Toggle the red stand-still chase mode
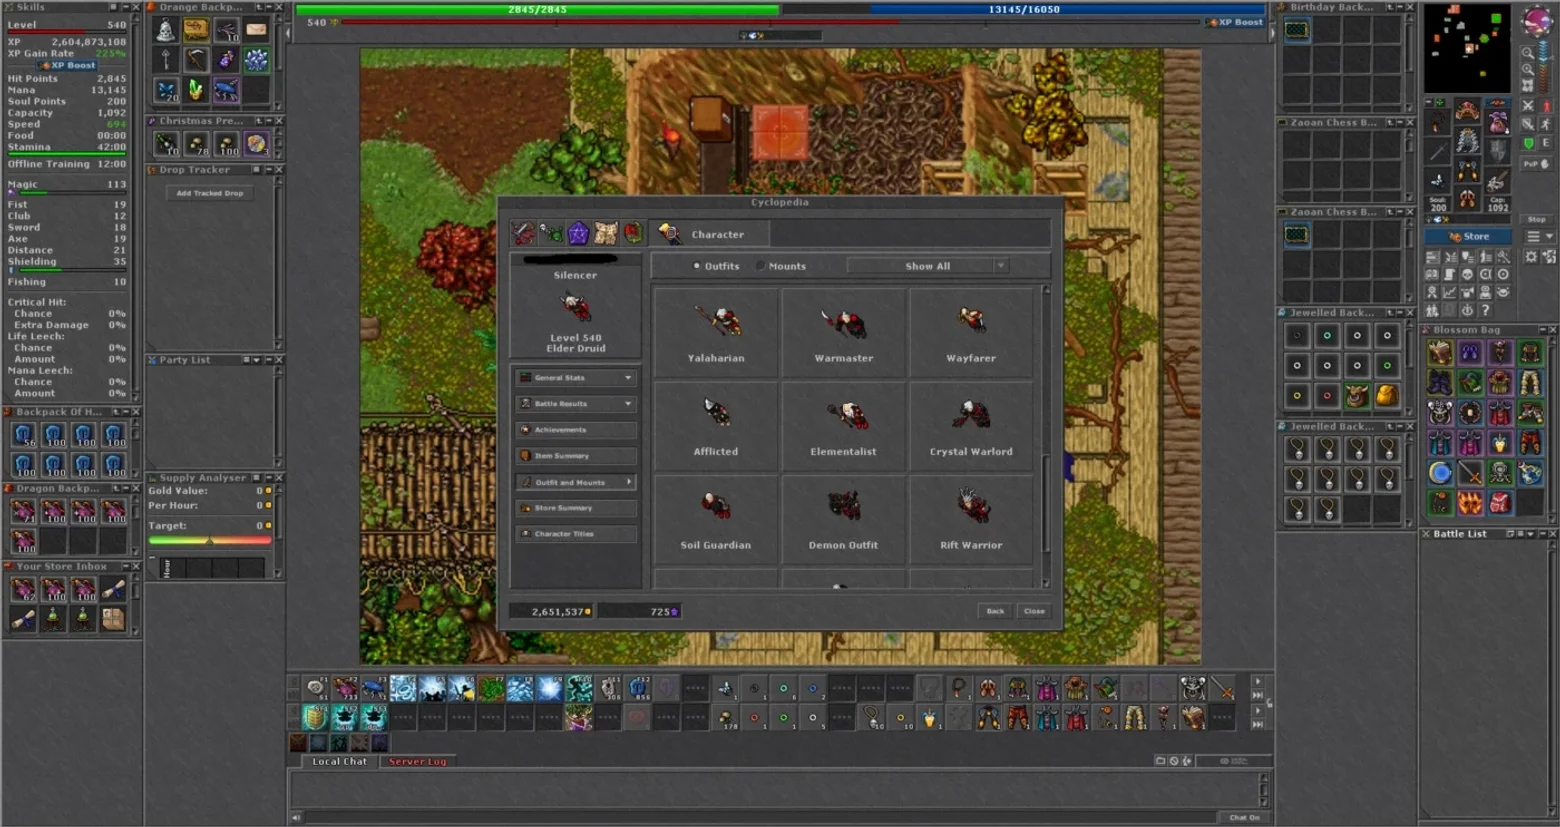 coord(1546,105)
